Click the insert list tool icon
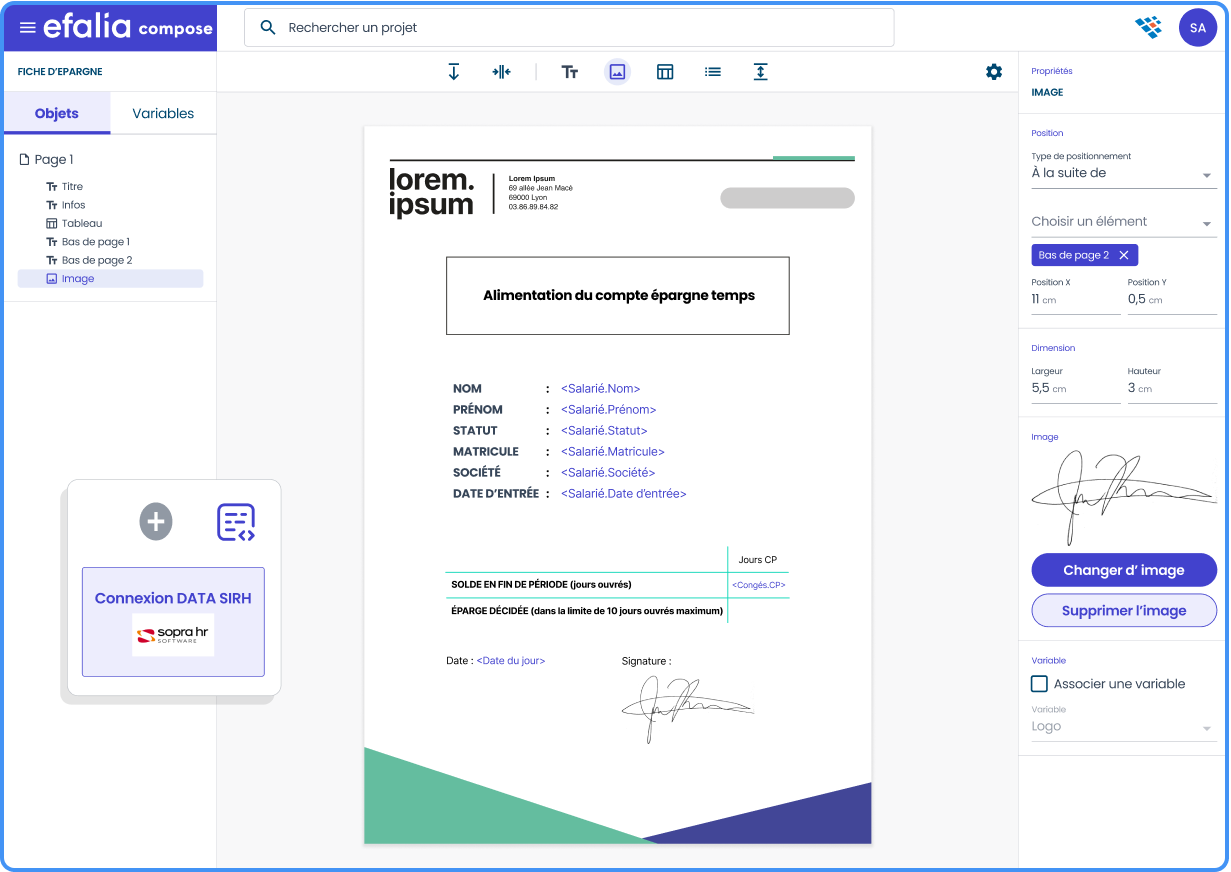 coord(712,72)
